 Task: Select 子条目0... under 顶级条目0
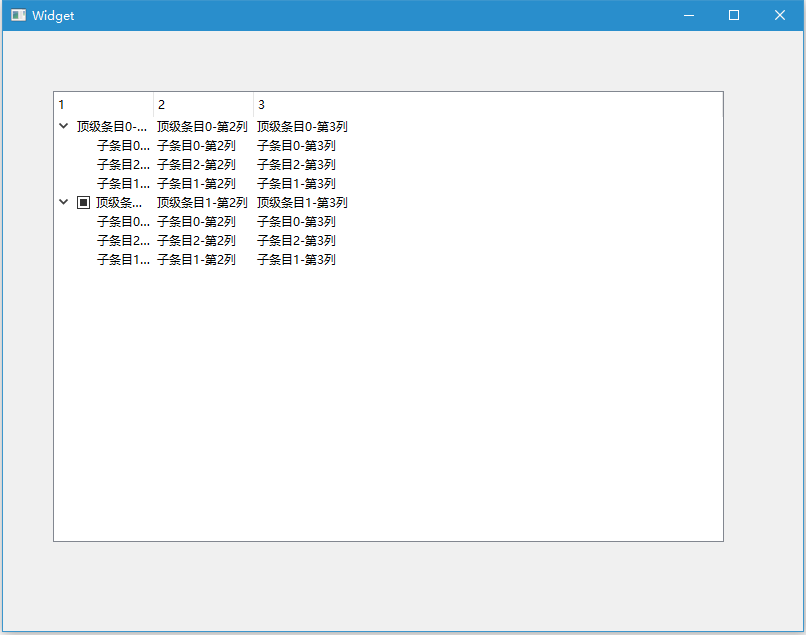[123, 146]
